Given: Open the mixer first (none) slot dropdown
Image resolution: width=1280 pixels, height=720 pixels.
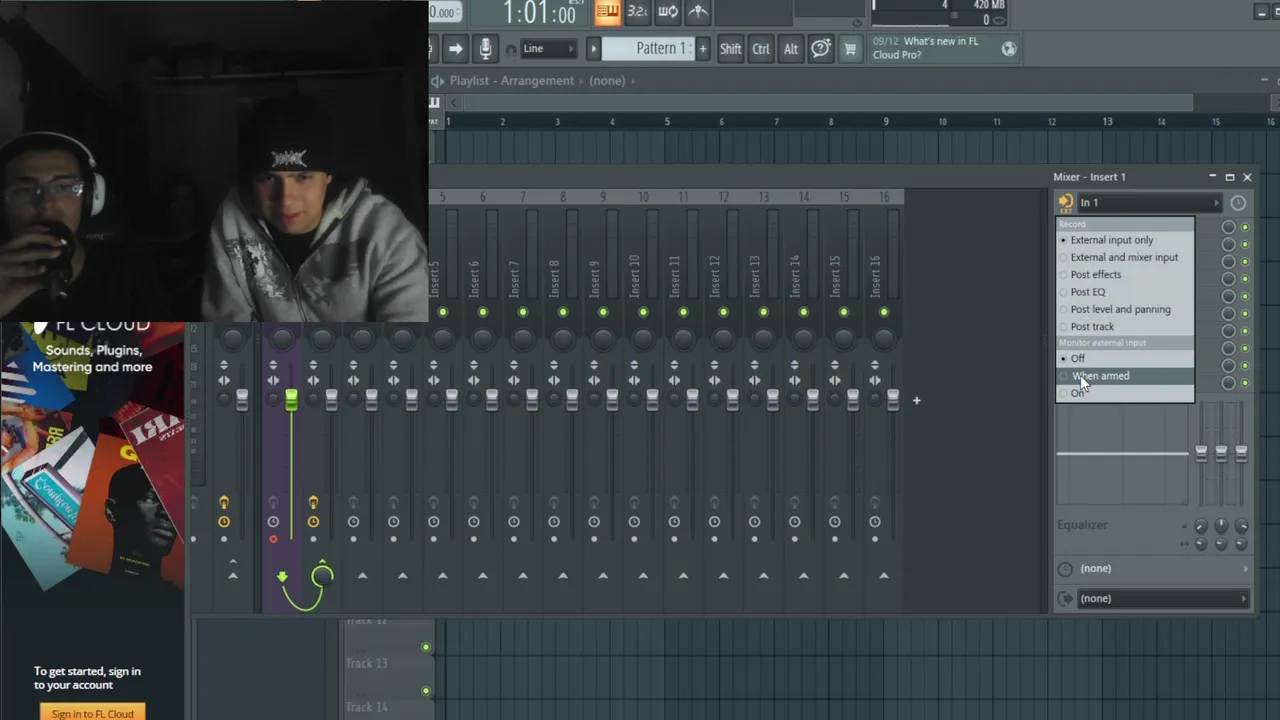Looking at the screenshot, I should click(x=1162, y=569).
